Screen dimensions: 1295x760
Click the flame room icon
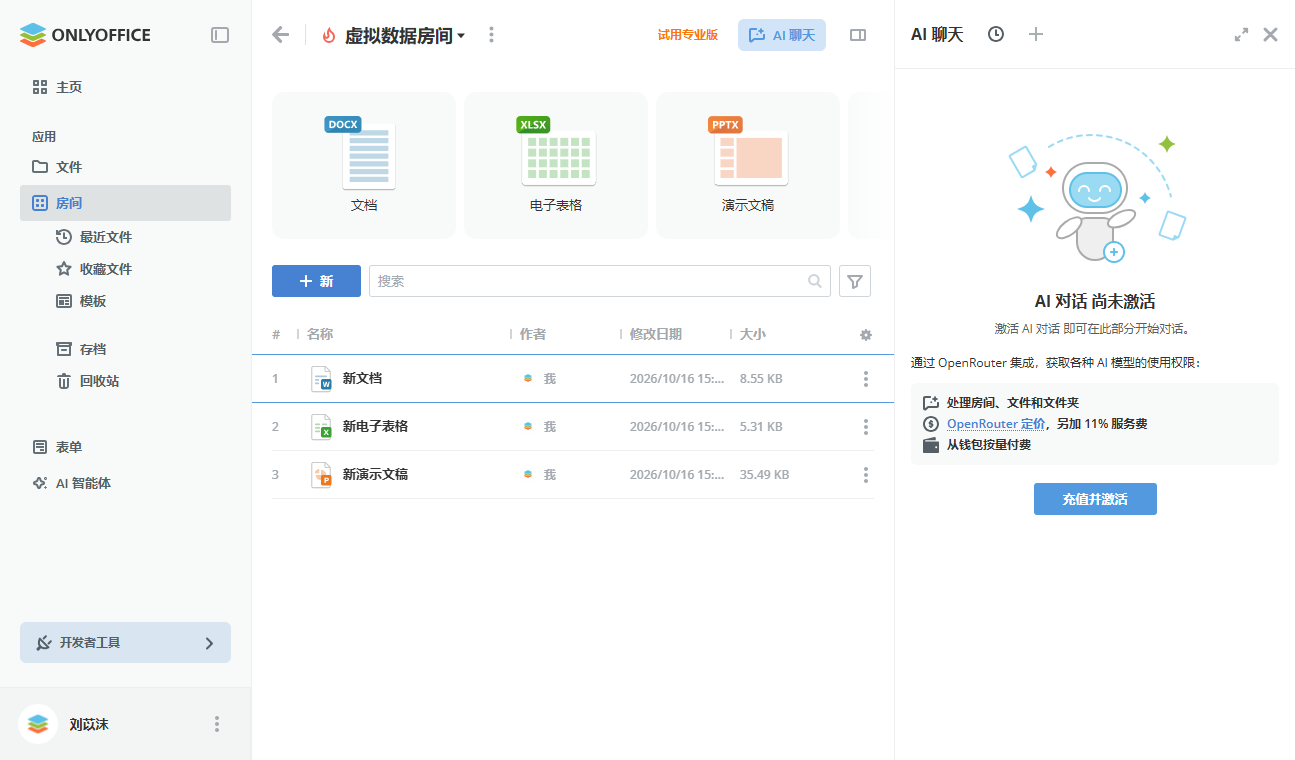(329, 35)
